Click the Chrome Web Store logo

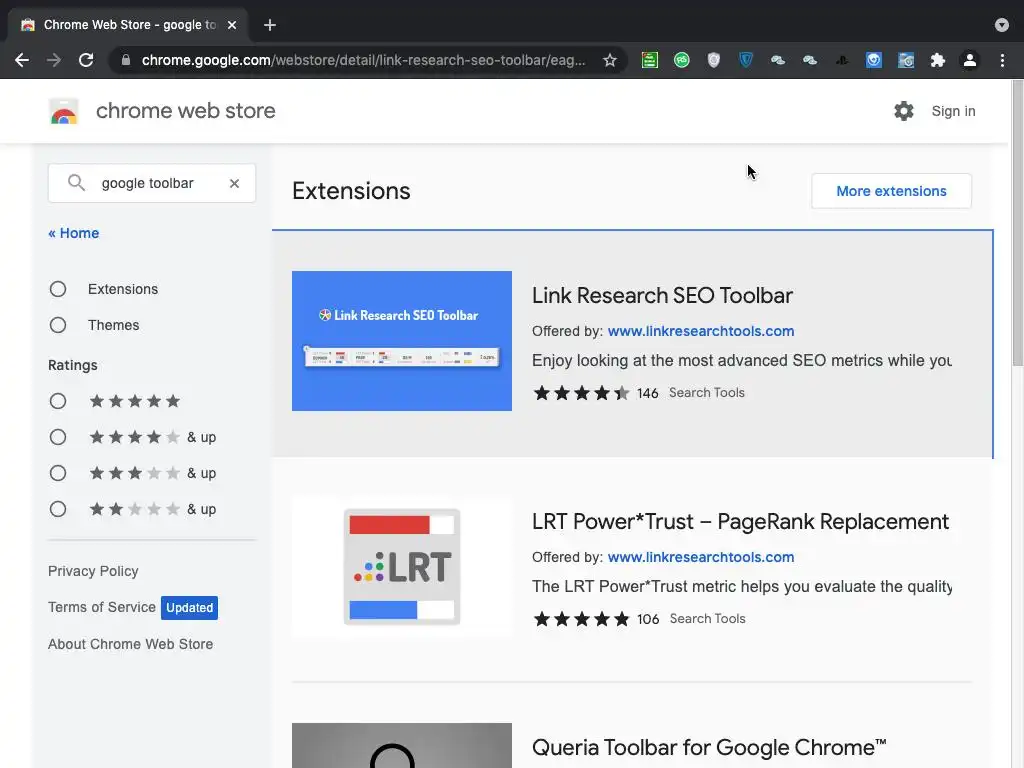tap(63, 112)
